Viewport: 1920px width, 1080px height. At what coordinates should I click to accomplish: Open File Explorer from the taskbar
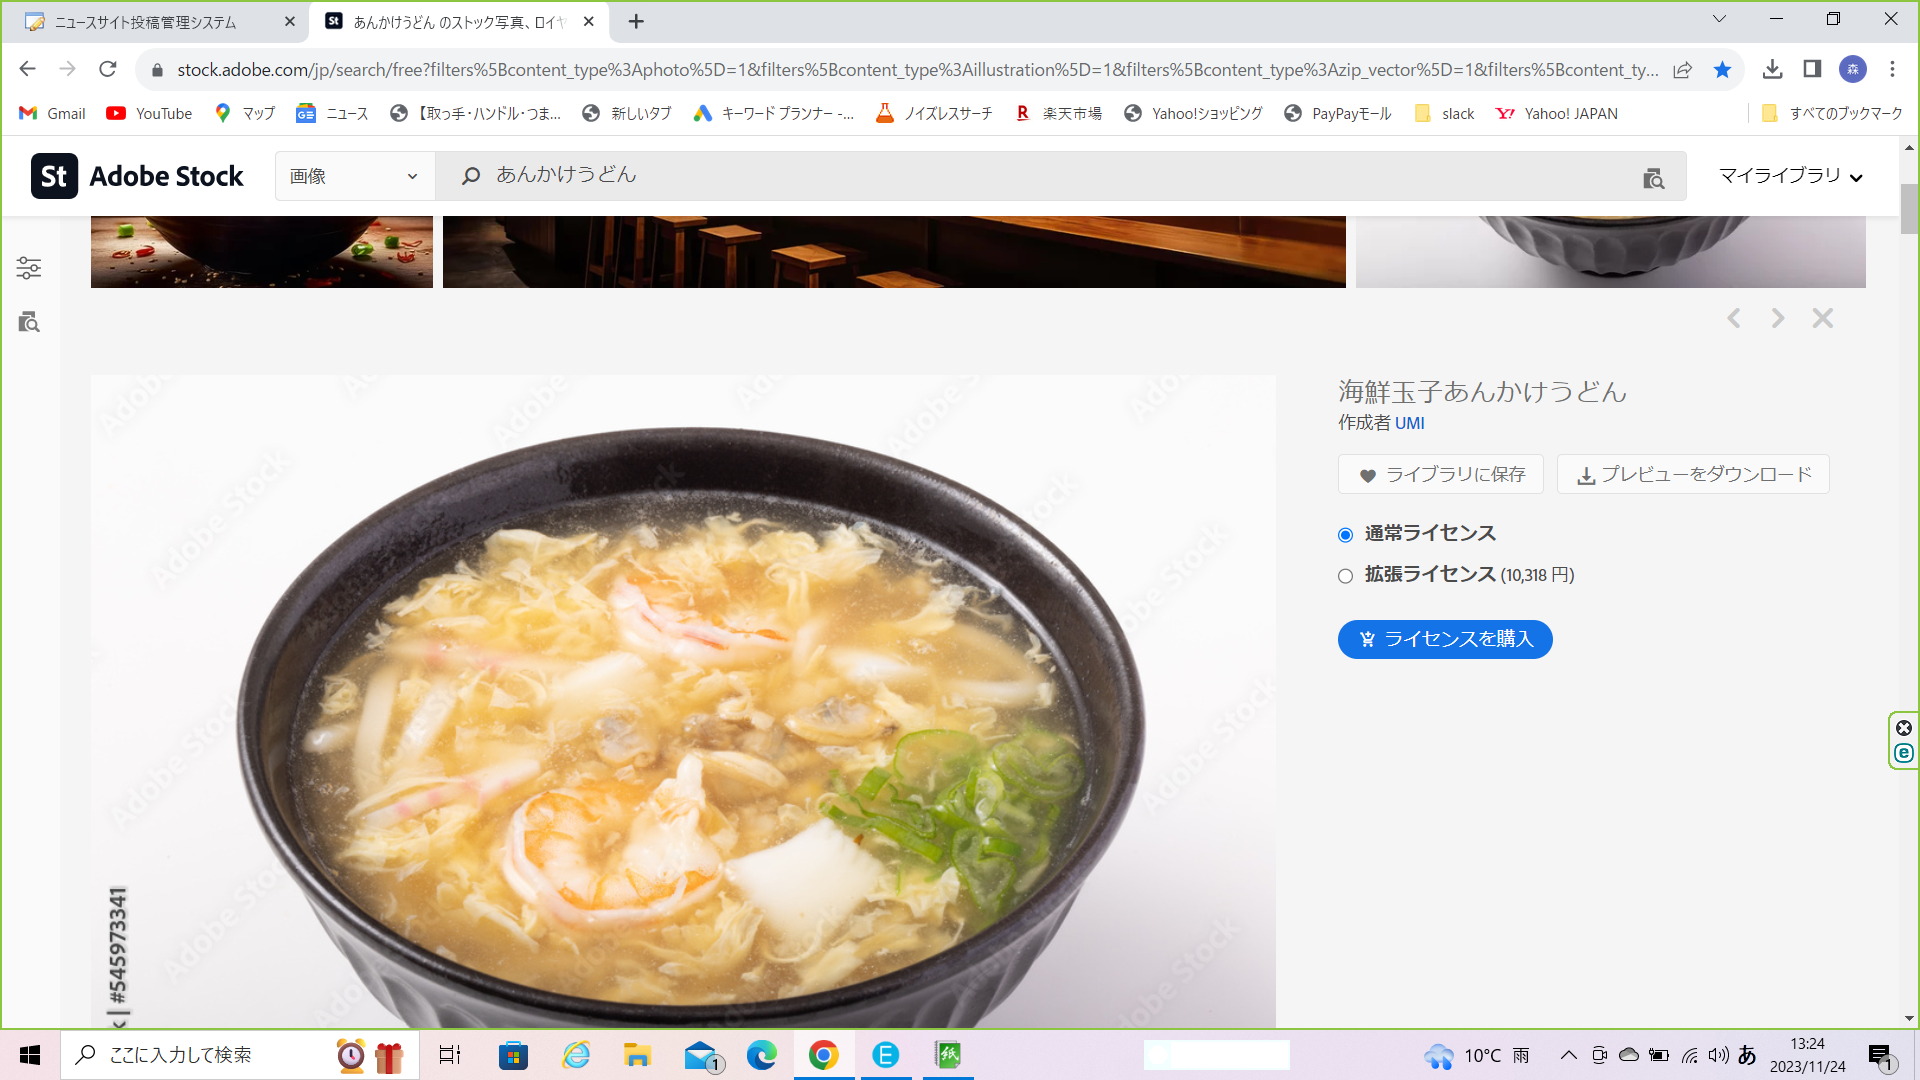[x=637, y=1055]
